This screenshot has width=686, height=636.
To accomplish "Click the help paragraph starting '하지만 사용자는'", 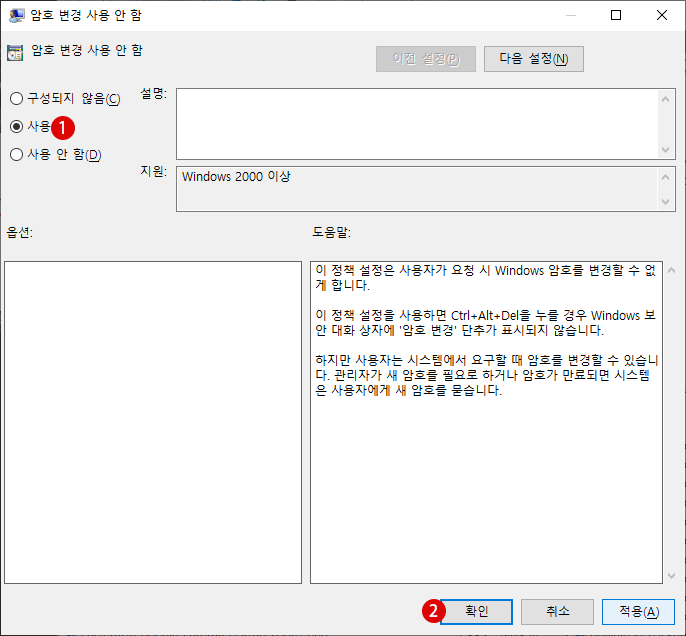I will (x=486, y=375).
